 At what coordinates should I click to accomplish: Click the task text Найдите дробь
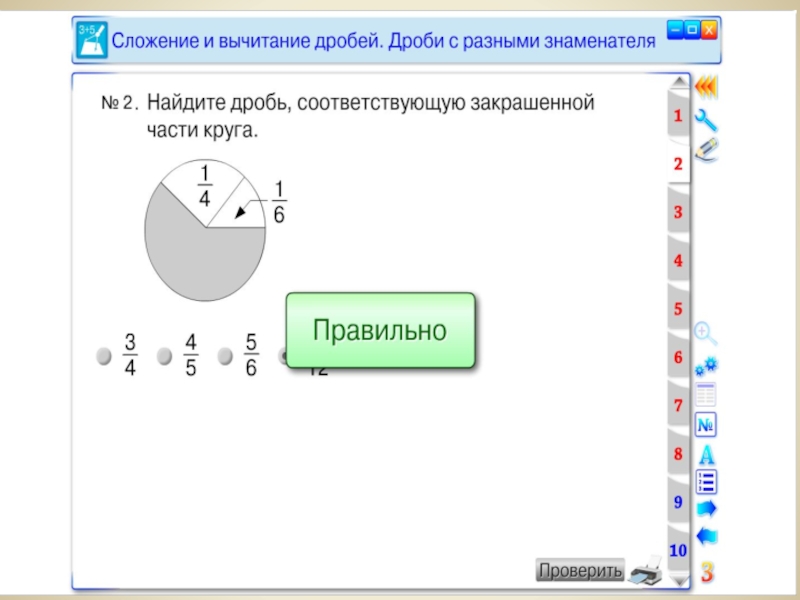(x=219, y=103)
